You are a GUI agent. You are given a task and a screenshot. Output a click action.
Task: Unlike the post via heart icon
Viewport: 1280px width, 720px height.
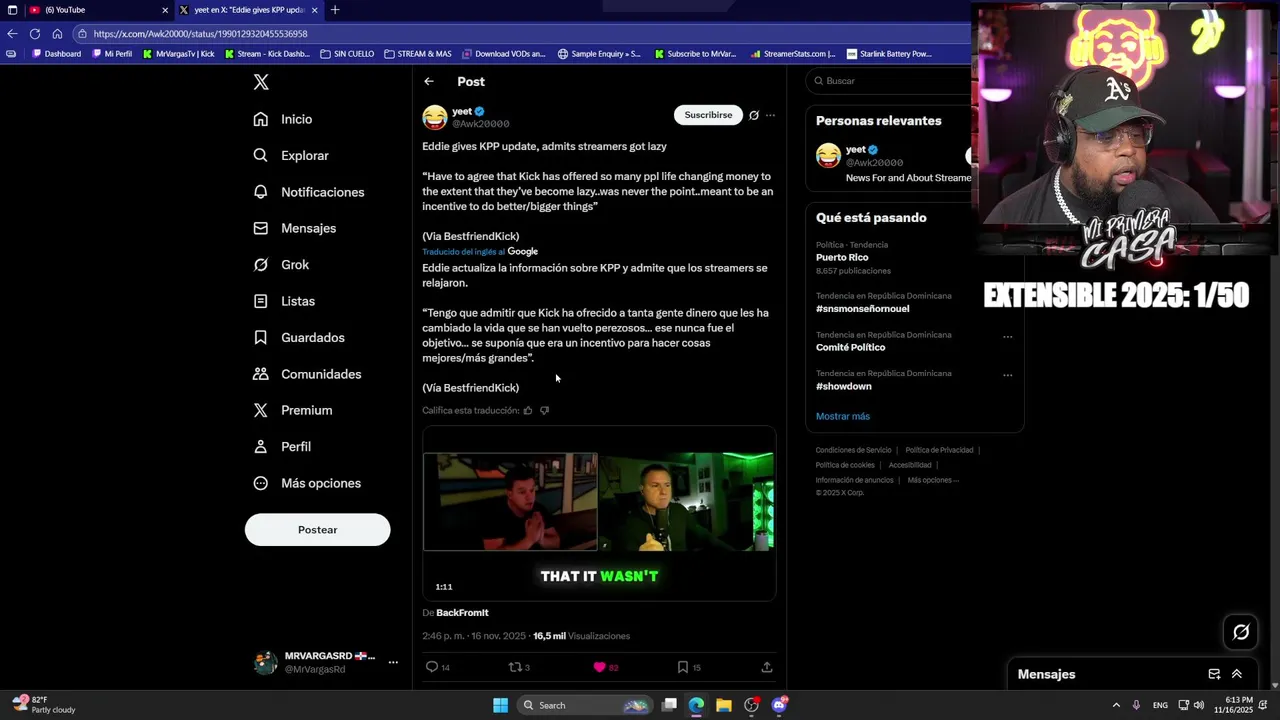point(600,667)
